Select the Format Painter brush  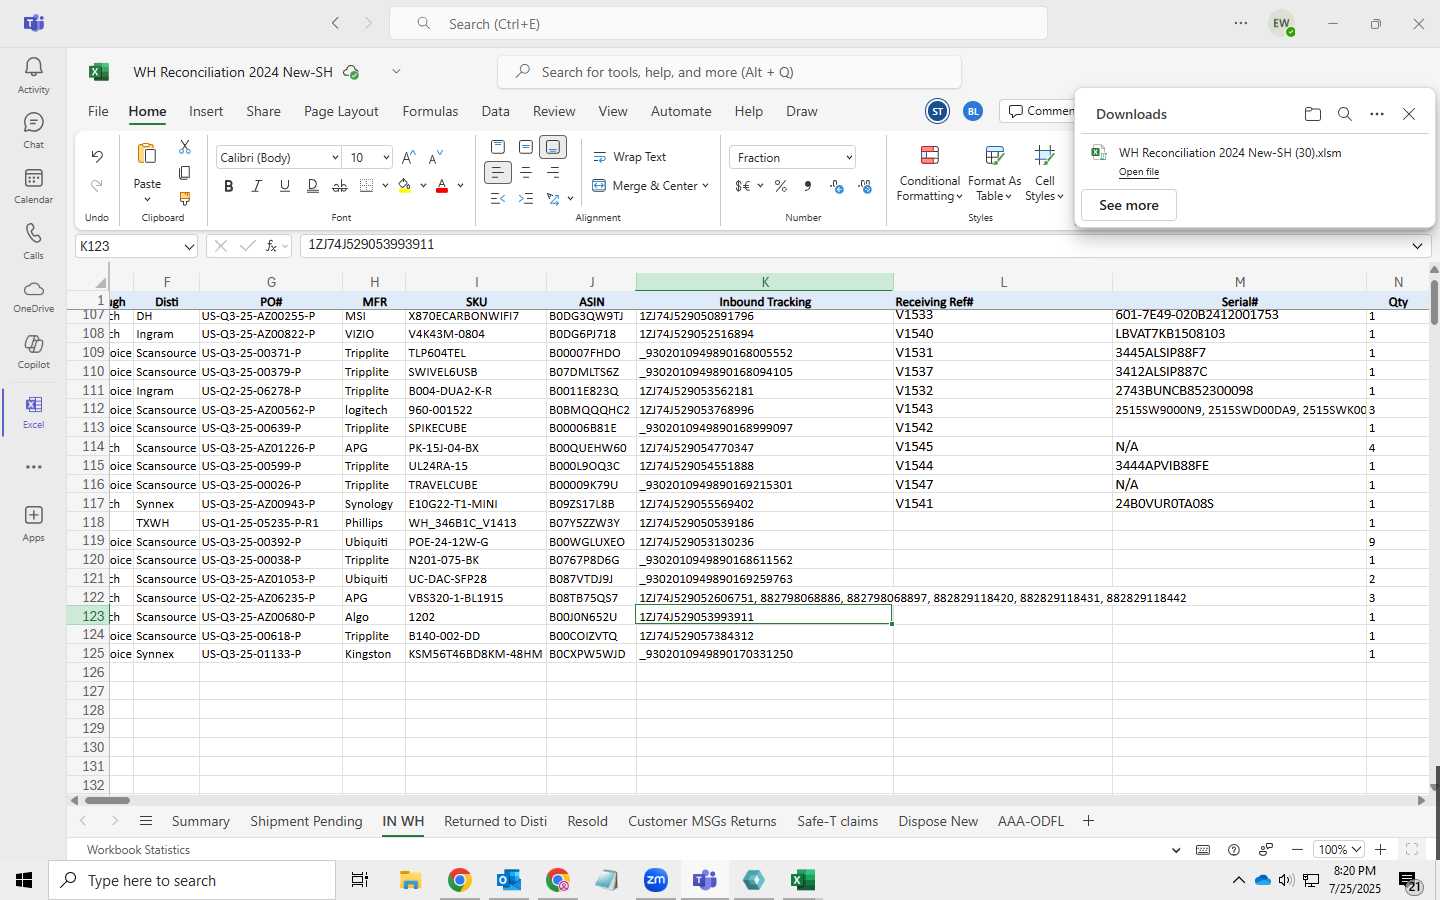pos(184,198)
